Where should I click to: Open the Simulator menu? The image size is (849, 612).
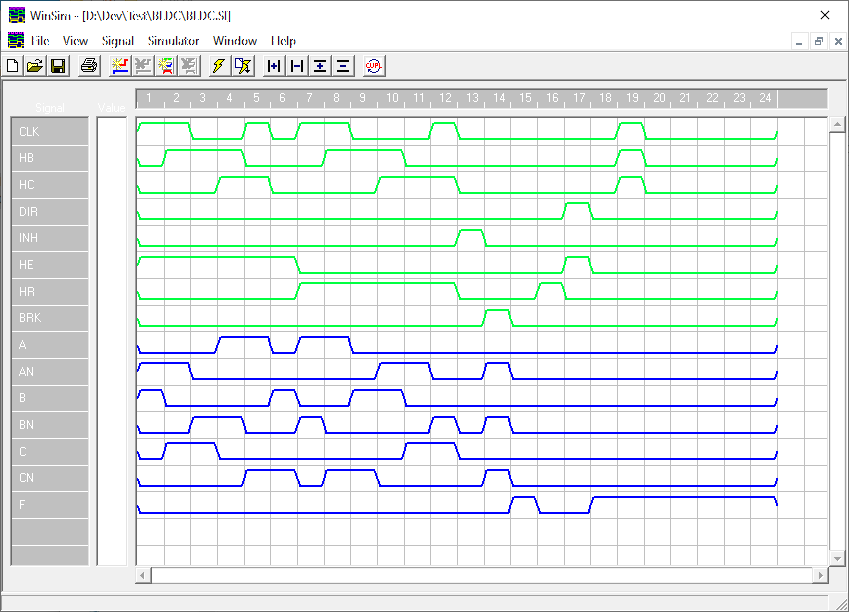point(173,41)
